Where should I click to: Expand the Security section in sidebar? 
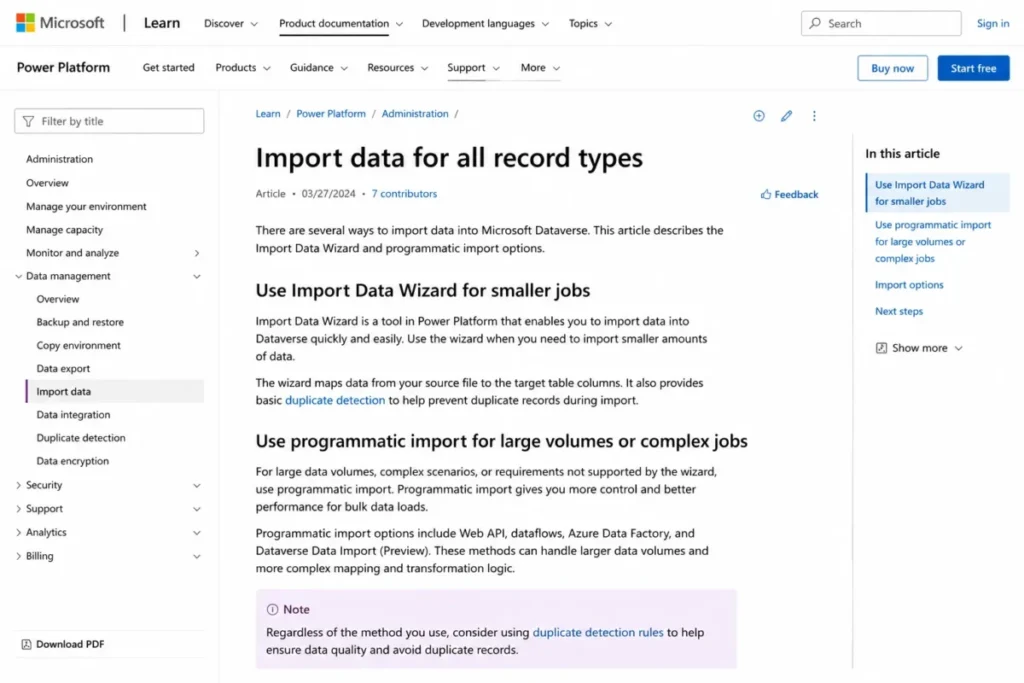pyautogui.click(x=18, y=485)
